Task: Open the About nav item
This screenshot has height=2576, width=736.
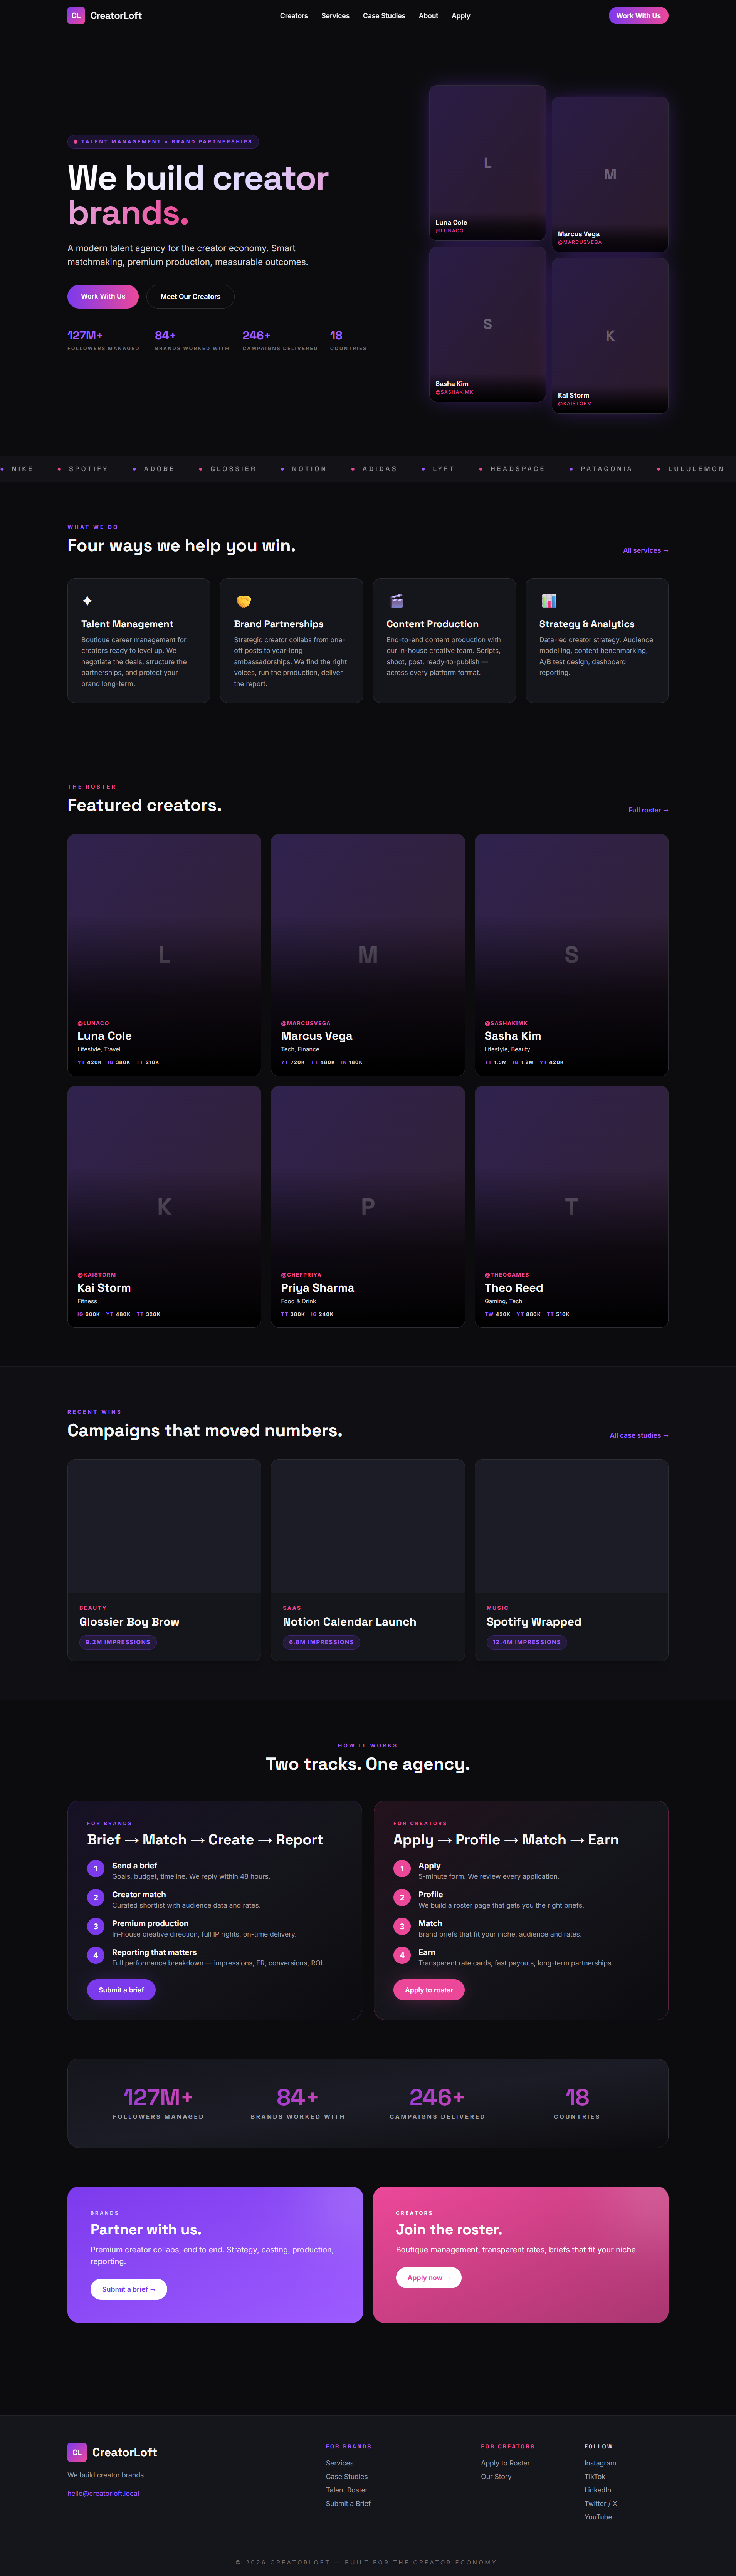Action: coord(428,16)
